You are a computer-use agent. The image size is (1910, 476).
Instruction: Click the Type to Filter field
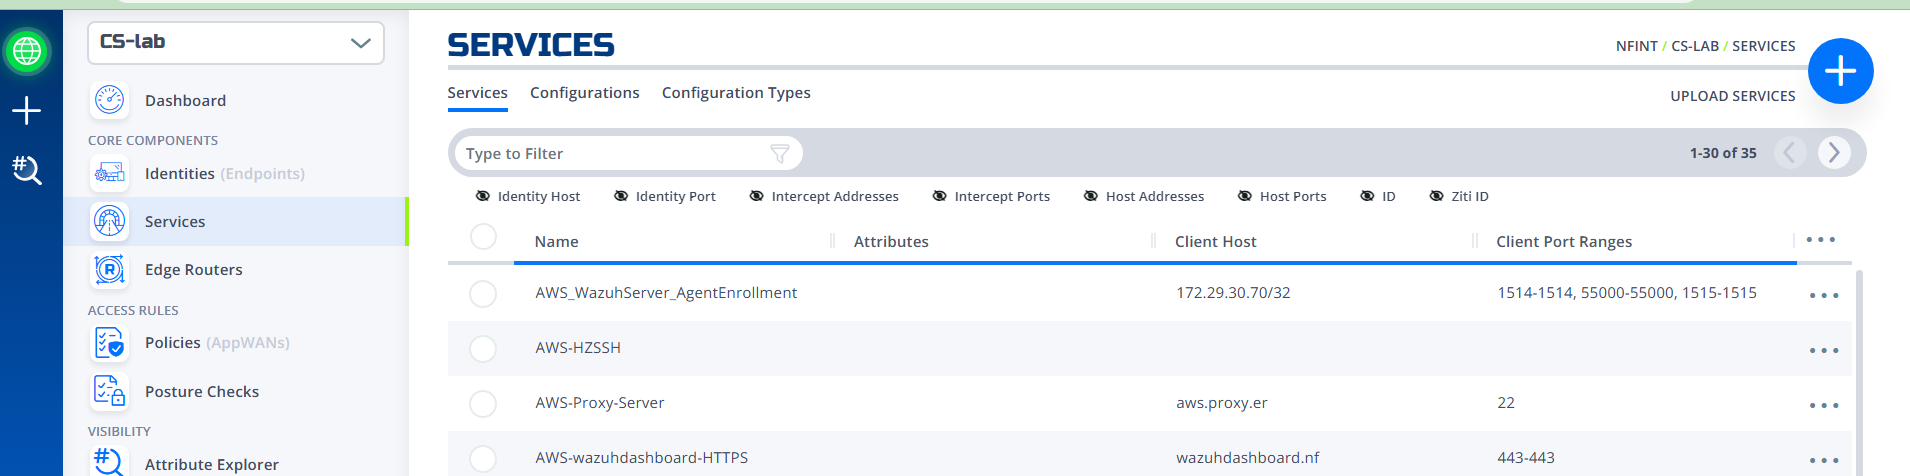[628, 153]
